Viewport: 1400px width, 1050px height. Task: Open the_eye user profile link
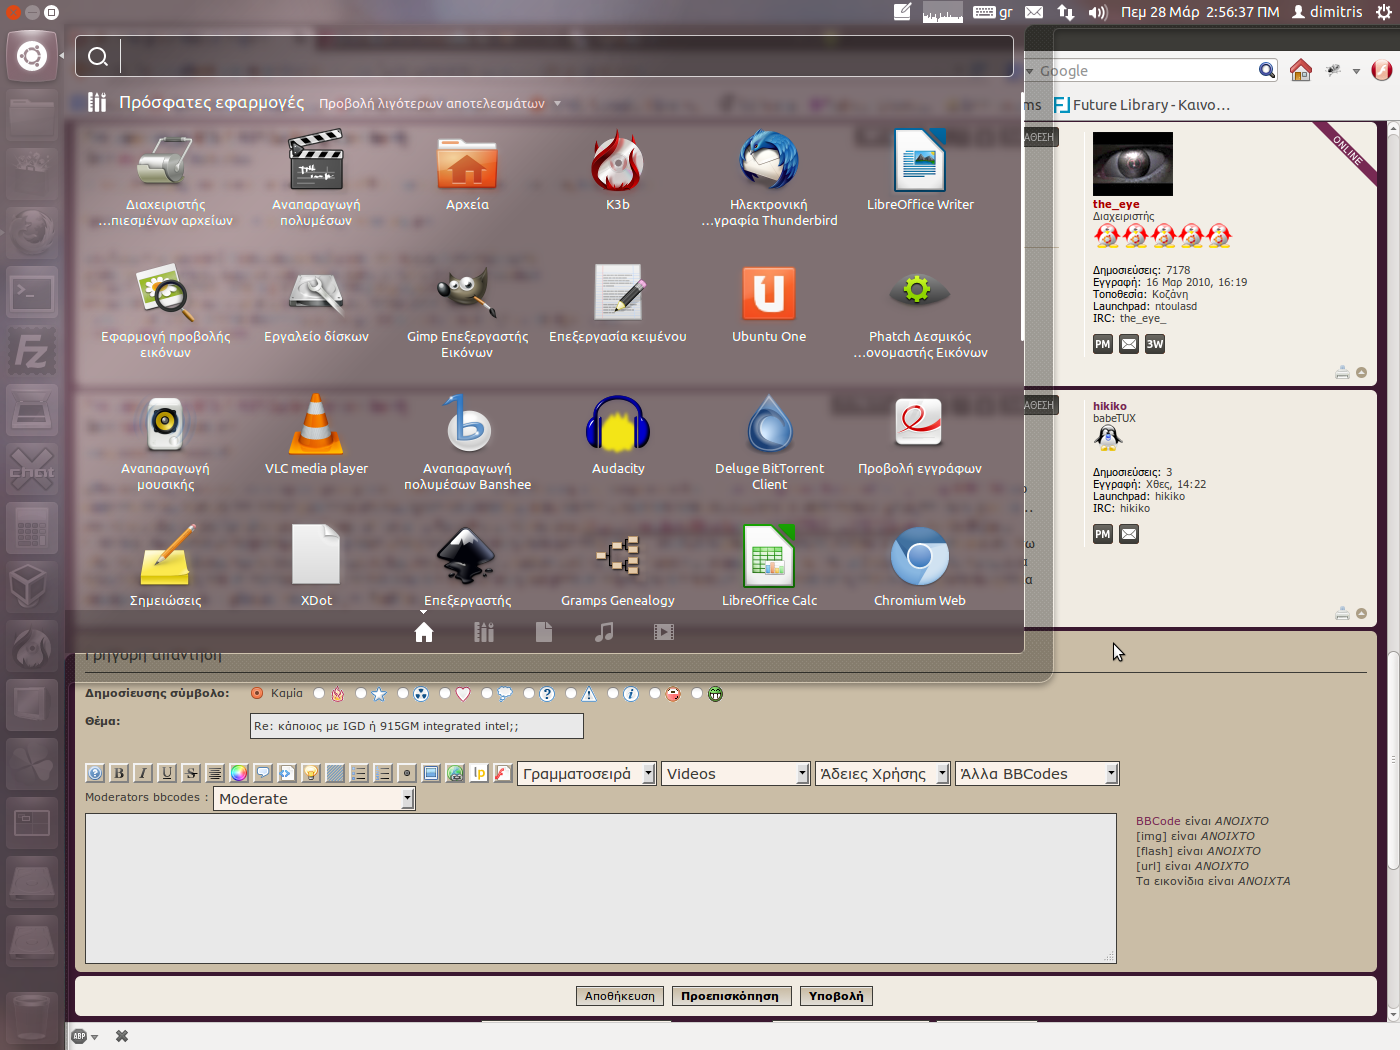[1116, 204]
